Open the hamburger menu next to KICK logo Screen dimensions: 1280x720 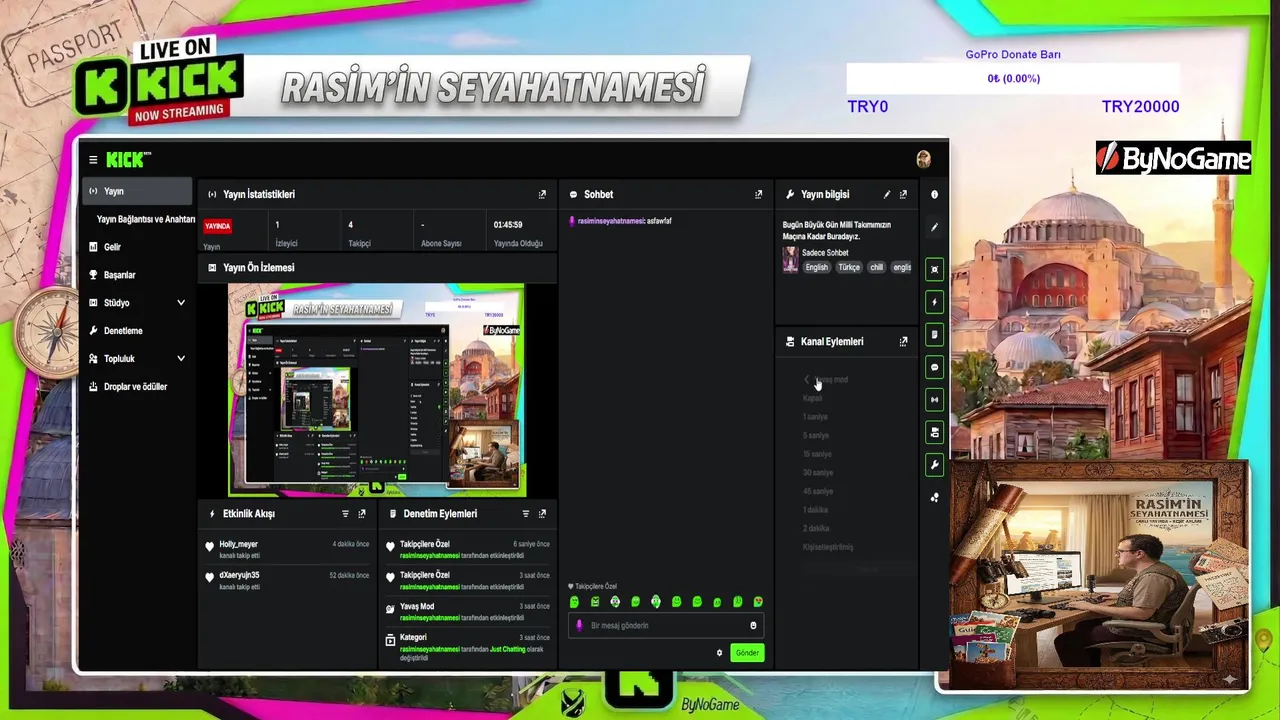click(93, 160)
